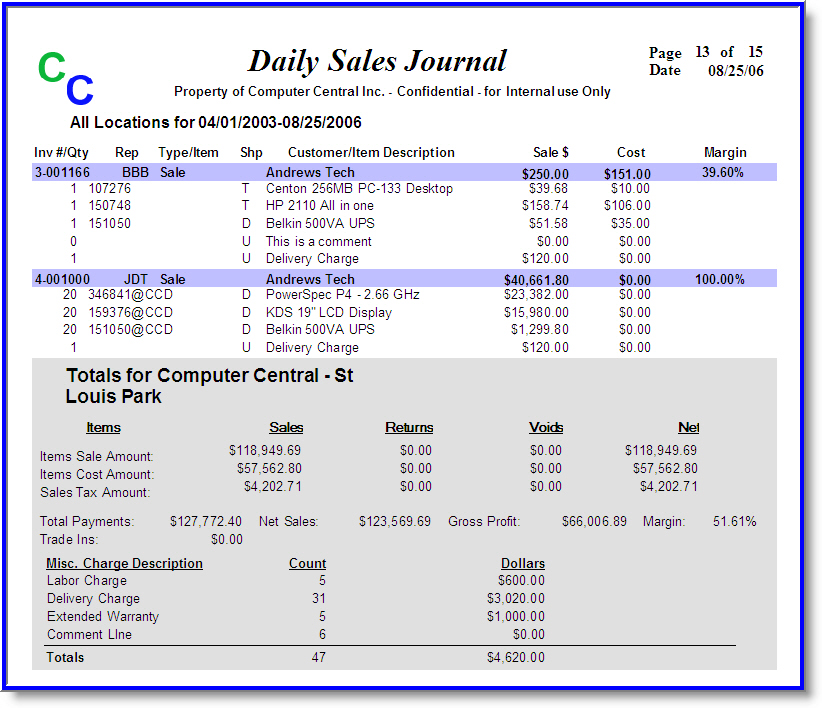The height and width of the screenshot is (708, 822).
Task: Click the CC company logo
Action: pos(66,78)
